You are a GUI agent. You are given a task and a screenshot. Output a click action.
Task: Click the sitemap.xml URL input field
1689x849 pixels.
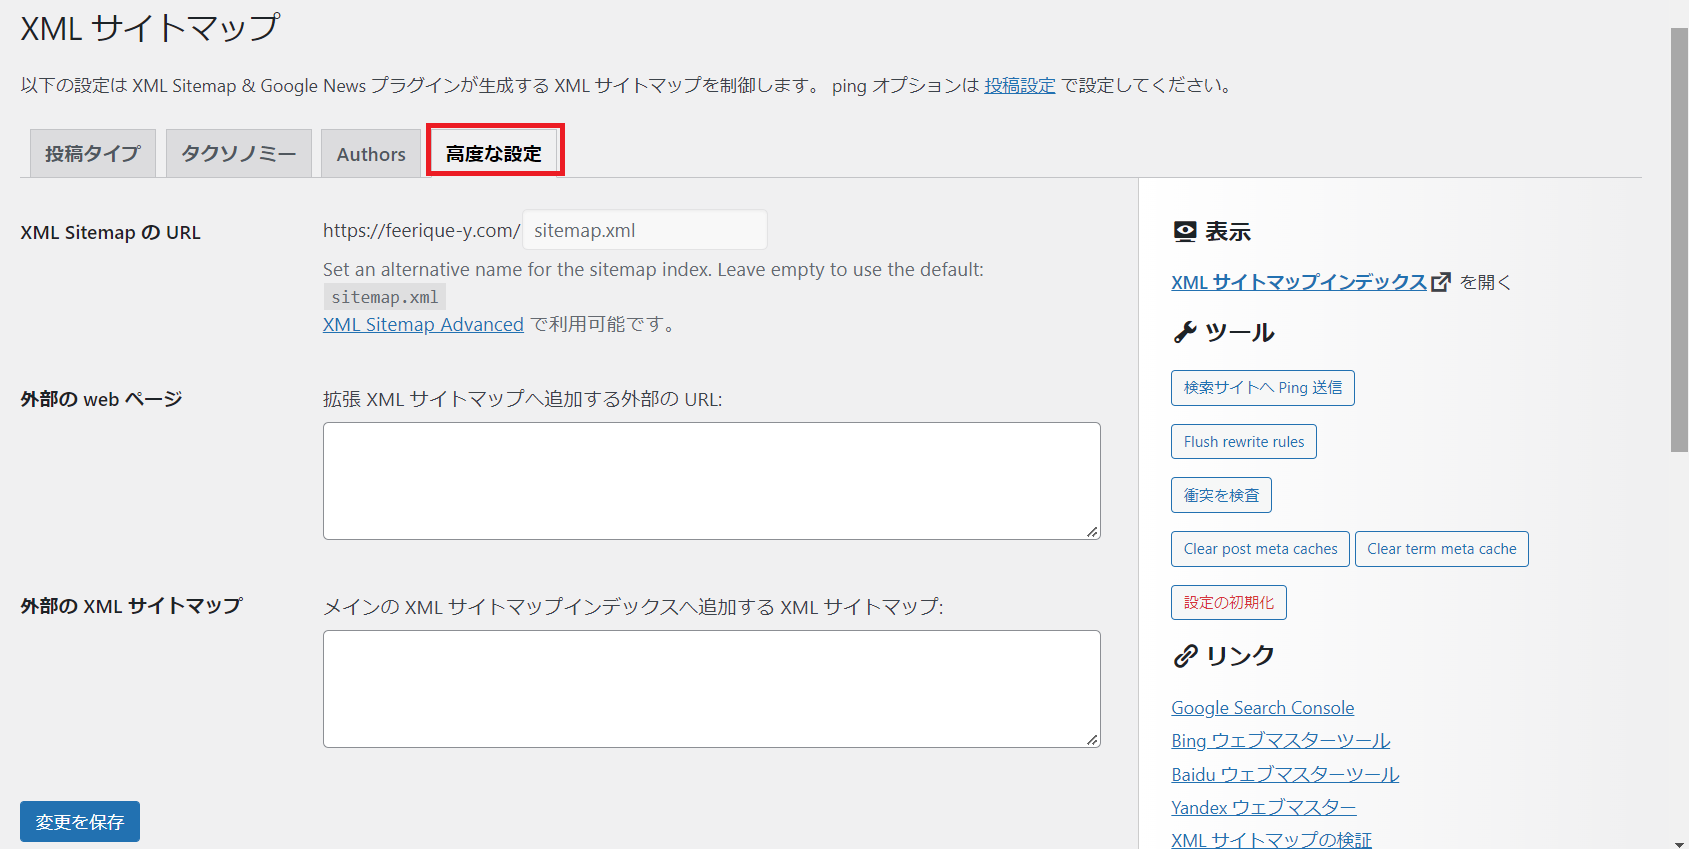(644, 230)
